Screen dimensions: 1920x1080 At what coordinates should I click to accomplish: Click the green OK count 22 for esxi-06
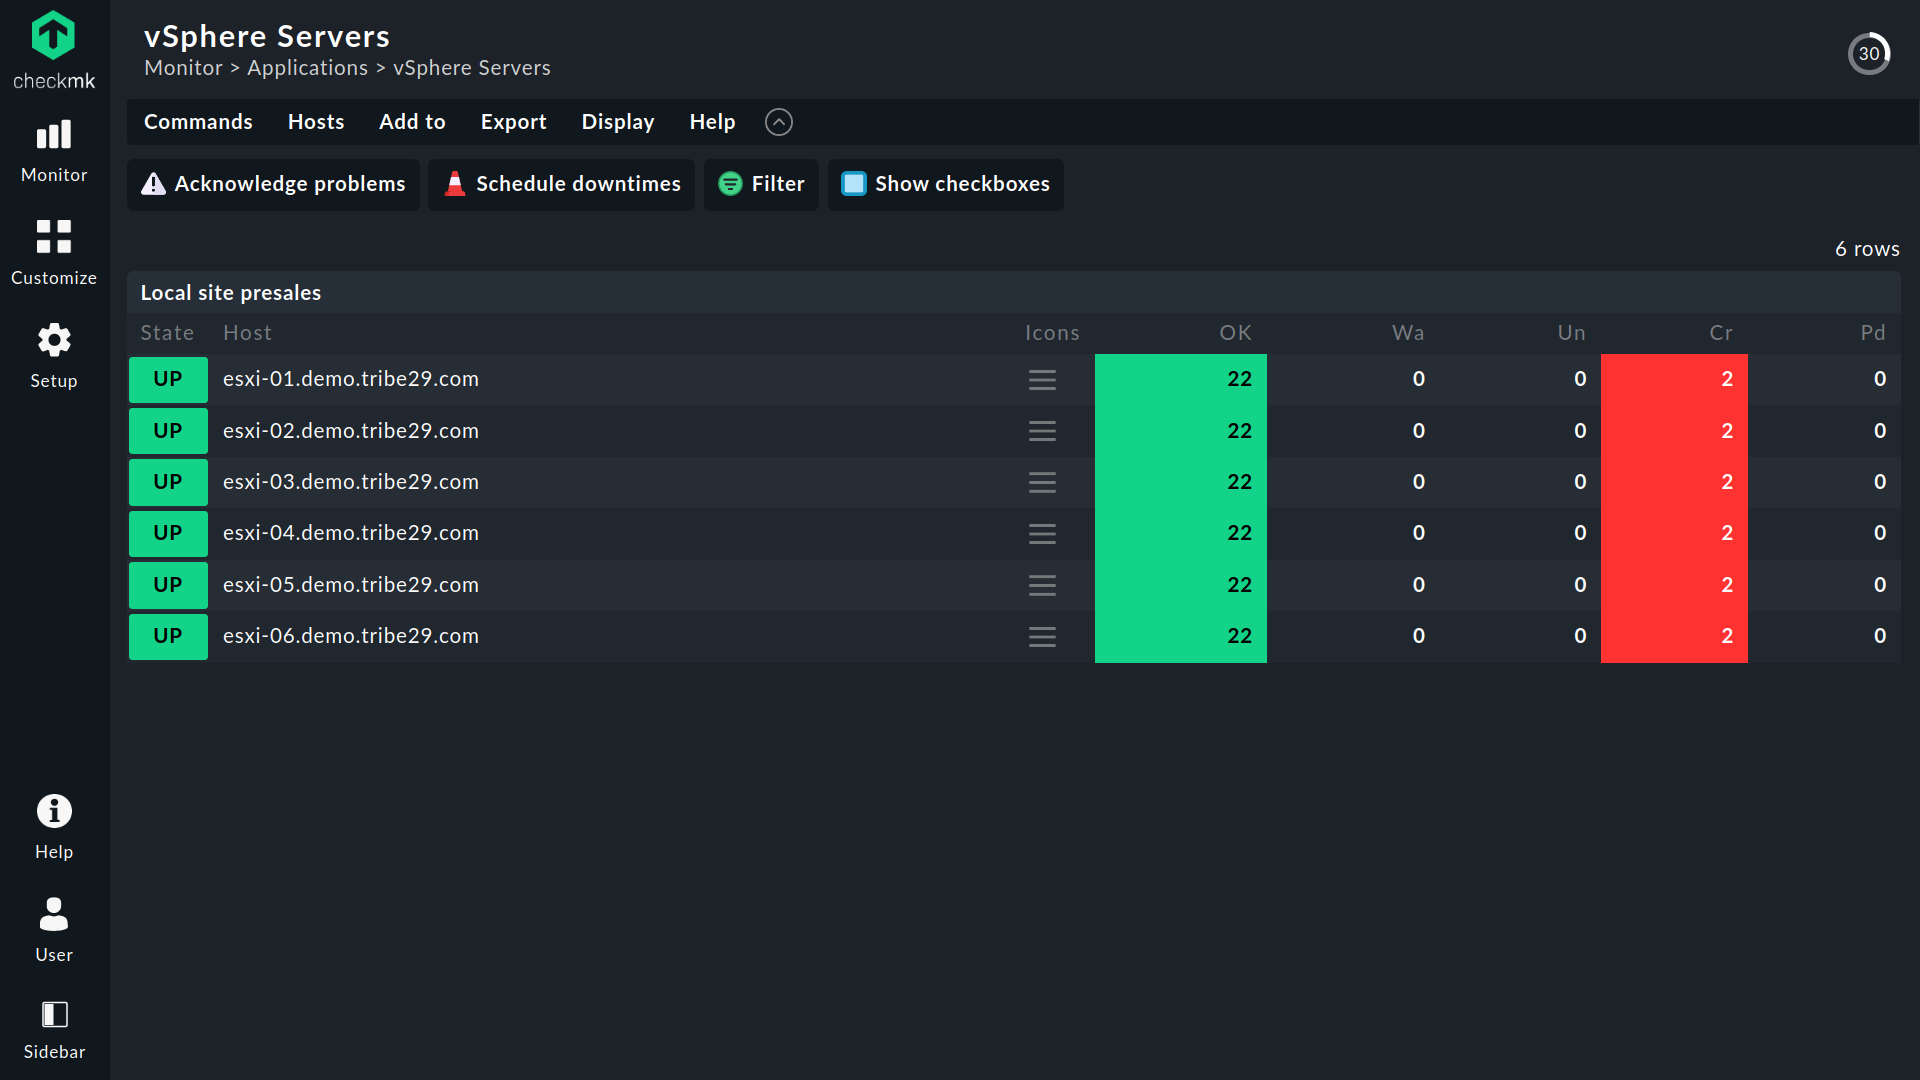(x=1180, y=636)
